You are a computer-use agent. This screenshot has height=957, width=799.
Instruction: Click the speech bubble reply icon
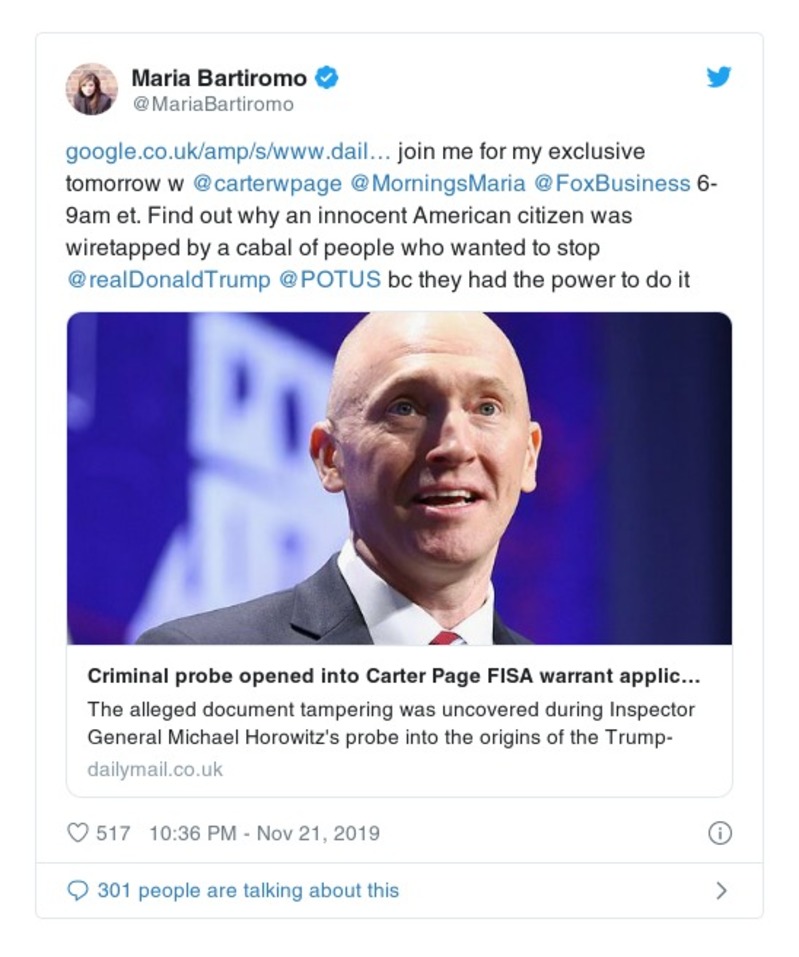point(77,890)
